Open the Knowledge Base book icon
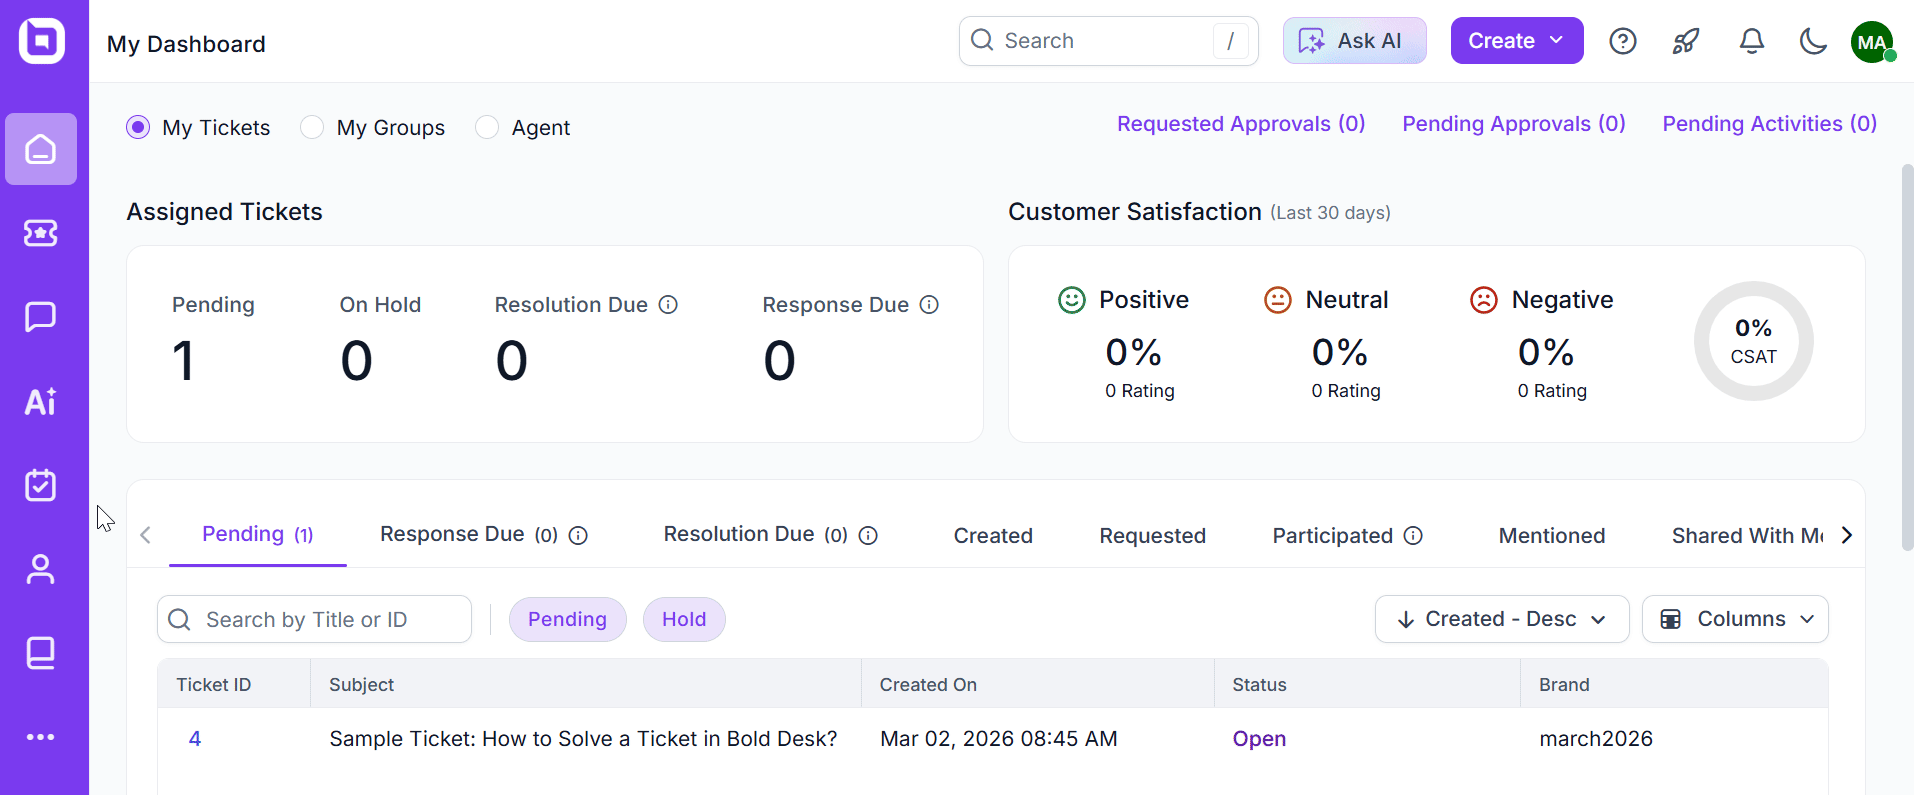This screenshot has height=795, width=1914. pos(40,653)
